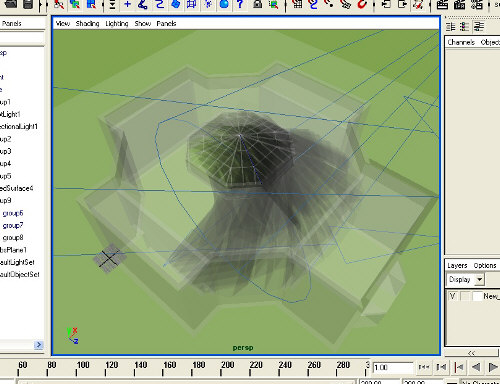This screenshot has width=500, height=384.
Task: Click the render current frame clapperboard icon
Action: coord(442,5)
